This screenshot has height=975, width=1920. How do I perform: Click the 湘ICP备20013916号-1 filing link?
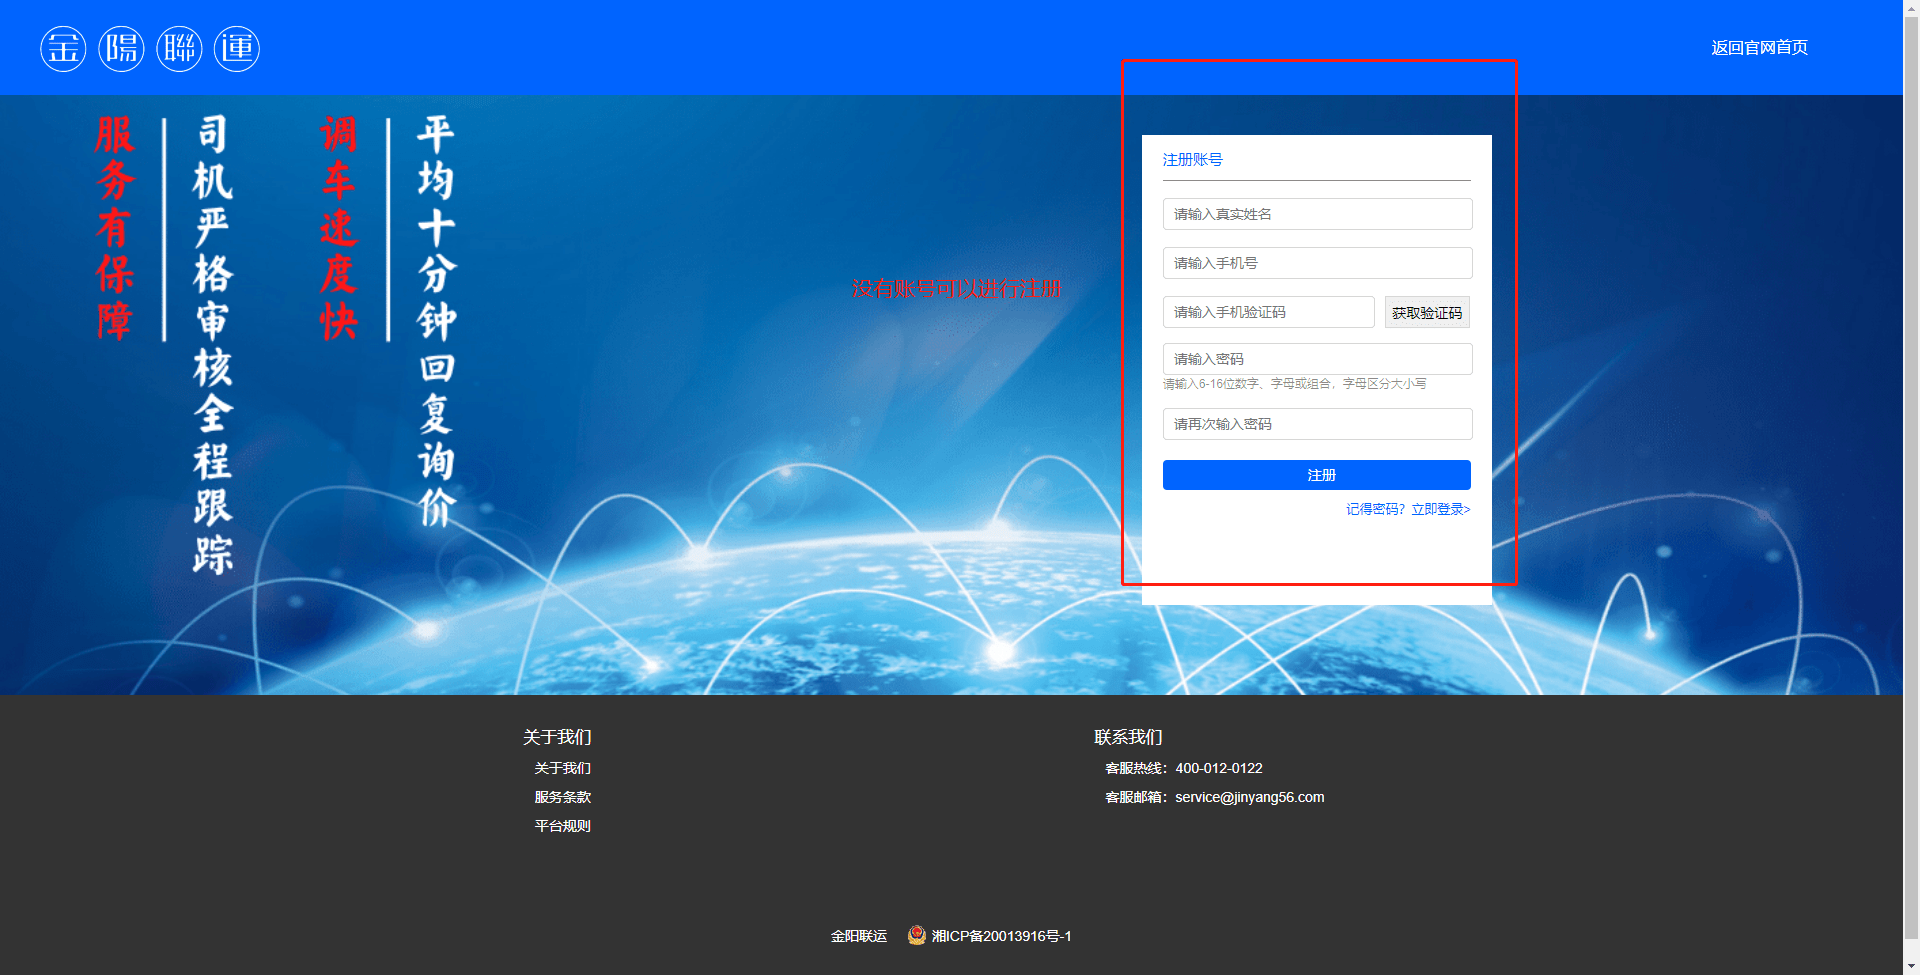click(x=1001, y=936)
